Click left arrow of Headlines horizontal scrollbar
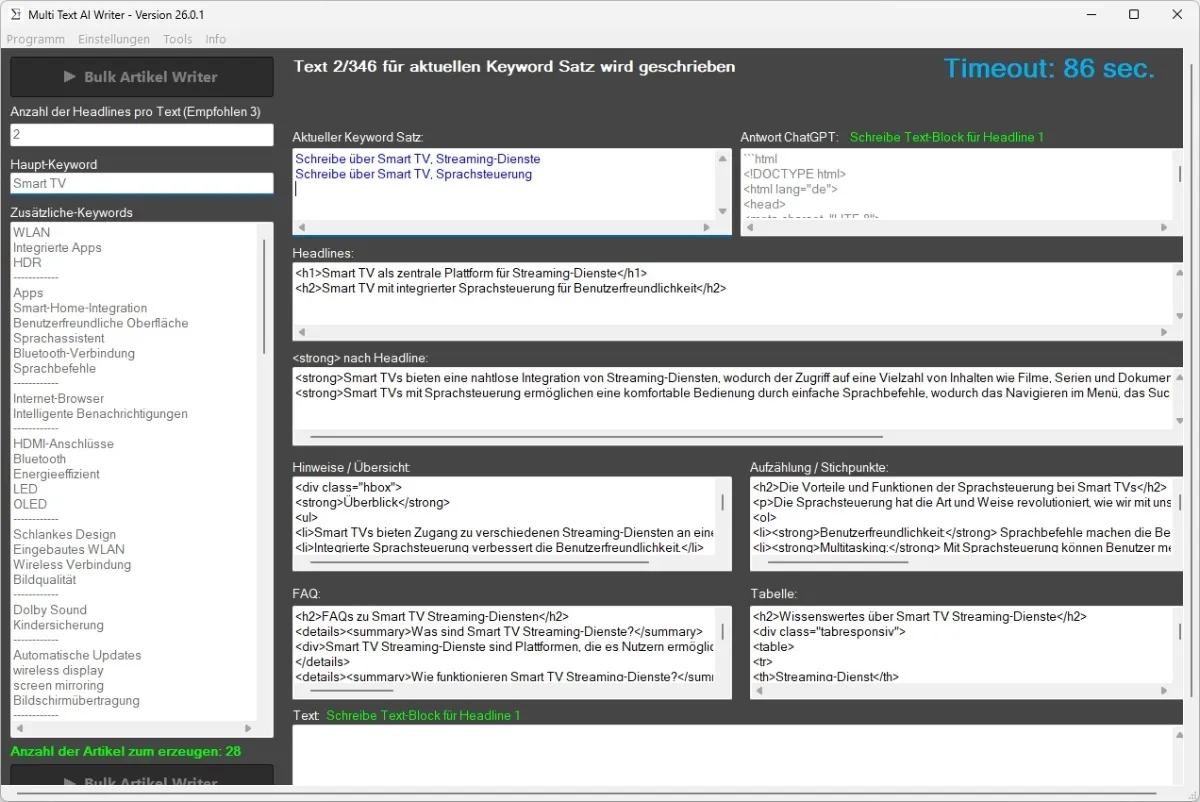The width and height of the screenshot is (1200, 802). [300, 332]
